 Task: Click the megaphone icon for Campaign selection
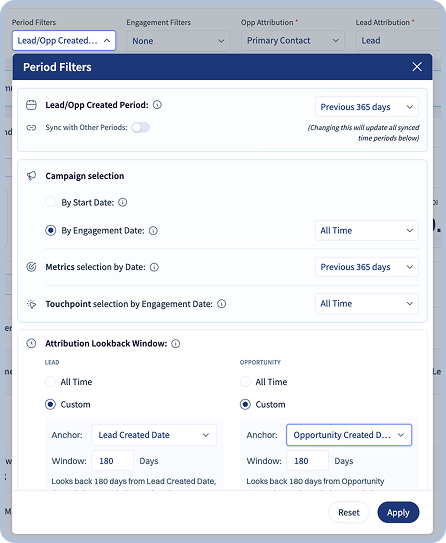tap(31, 176)
